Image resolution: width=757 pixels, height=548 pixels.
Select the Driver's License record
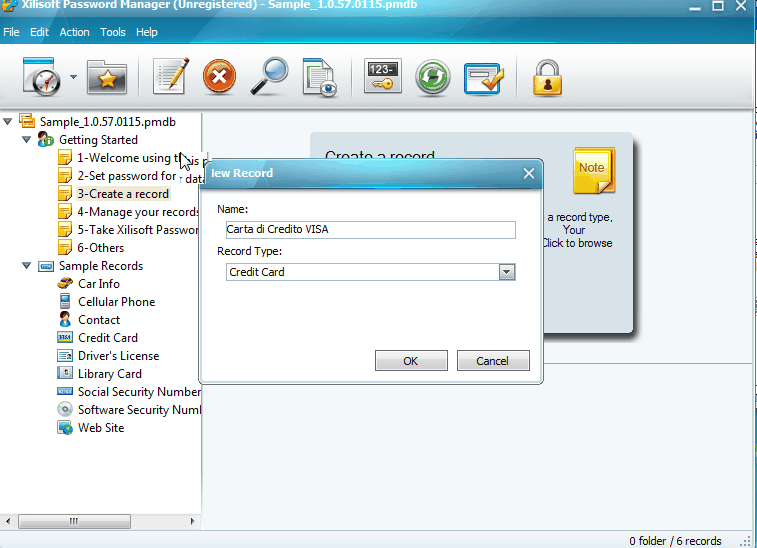tap(119, 356)
